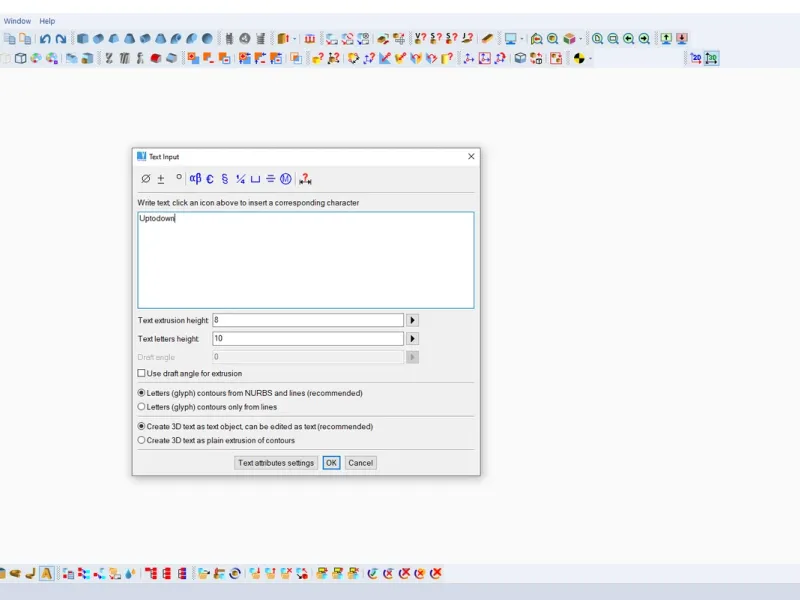The height and width of the screenshot is (600, 800).
Task: Choose Create 3D text as text object
Action: coord(141,426)
